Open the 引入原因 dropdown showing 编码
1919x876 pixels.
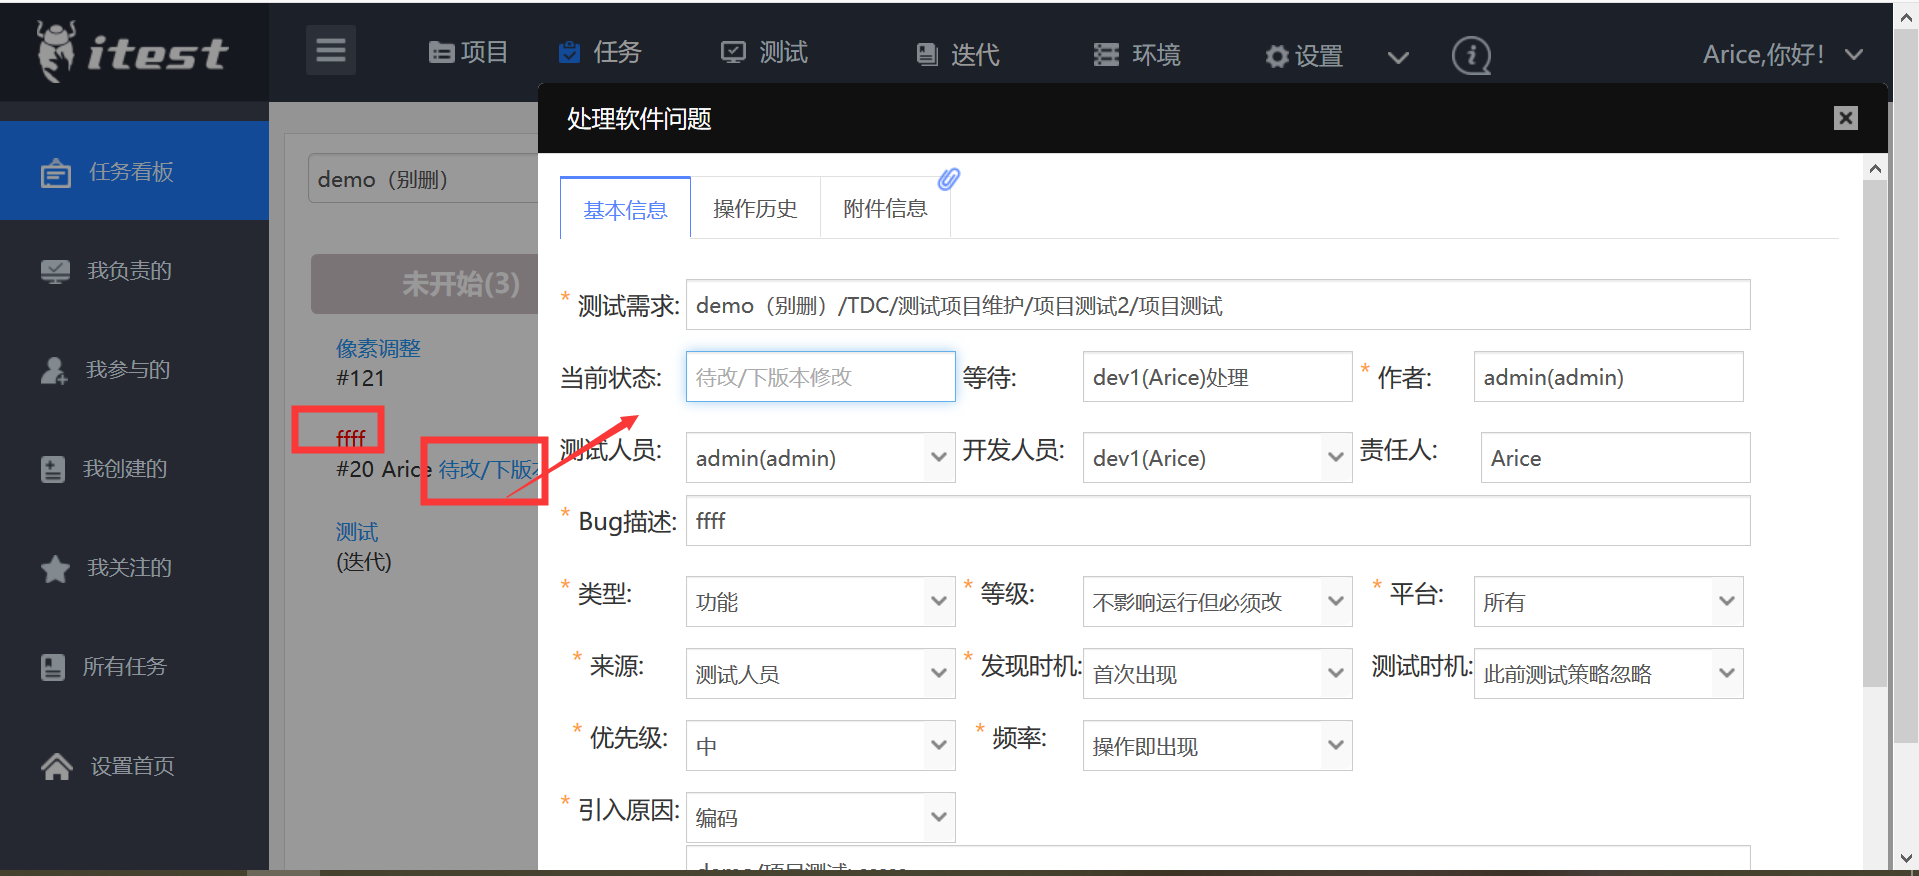(821, 818)
